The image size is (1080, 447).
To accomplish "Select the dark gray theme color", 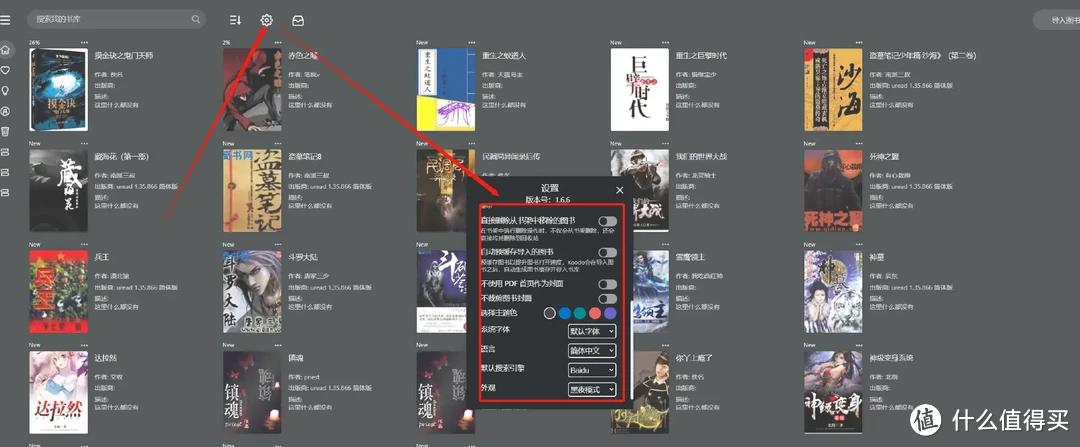I will [549, 313].
